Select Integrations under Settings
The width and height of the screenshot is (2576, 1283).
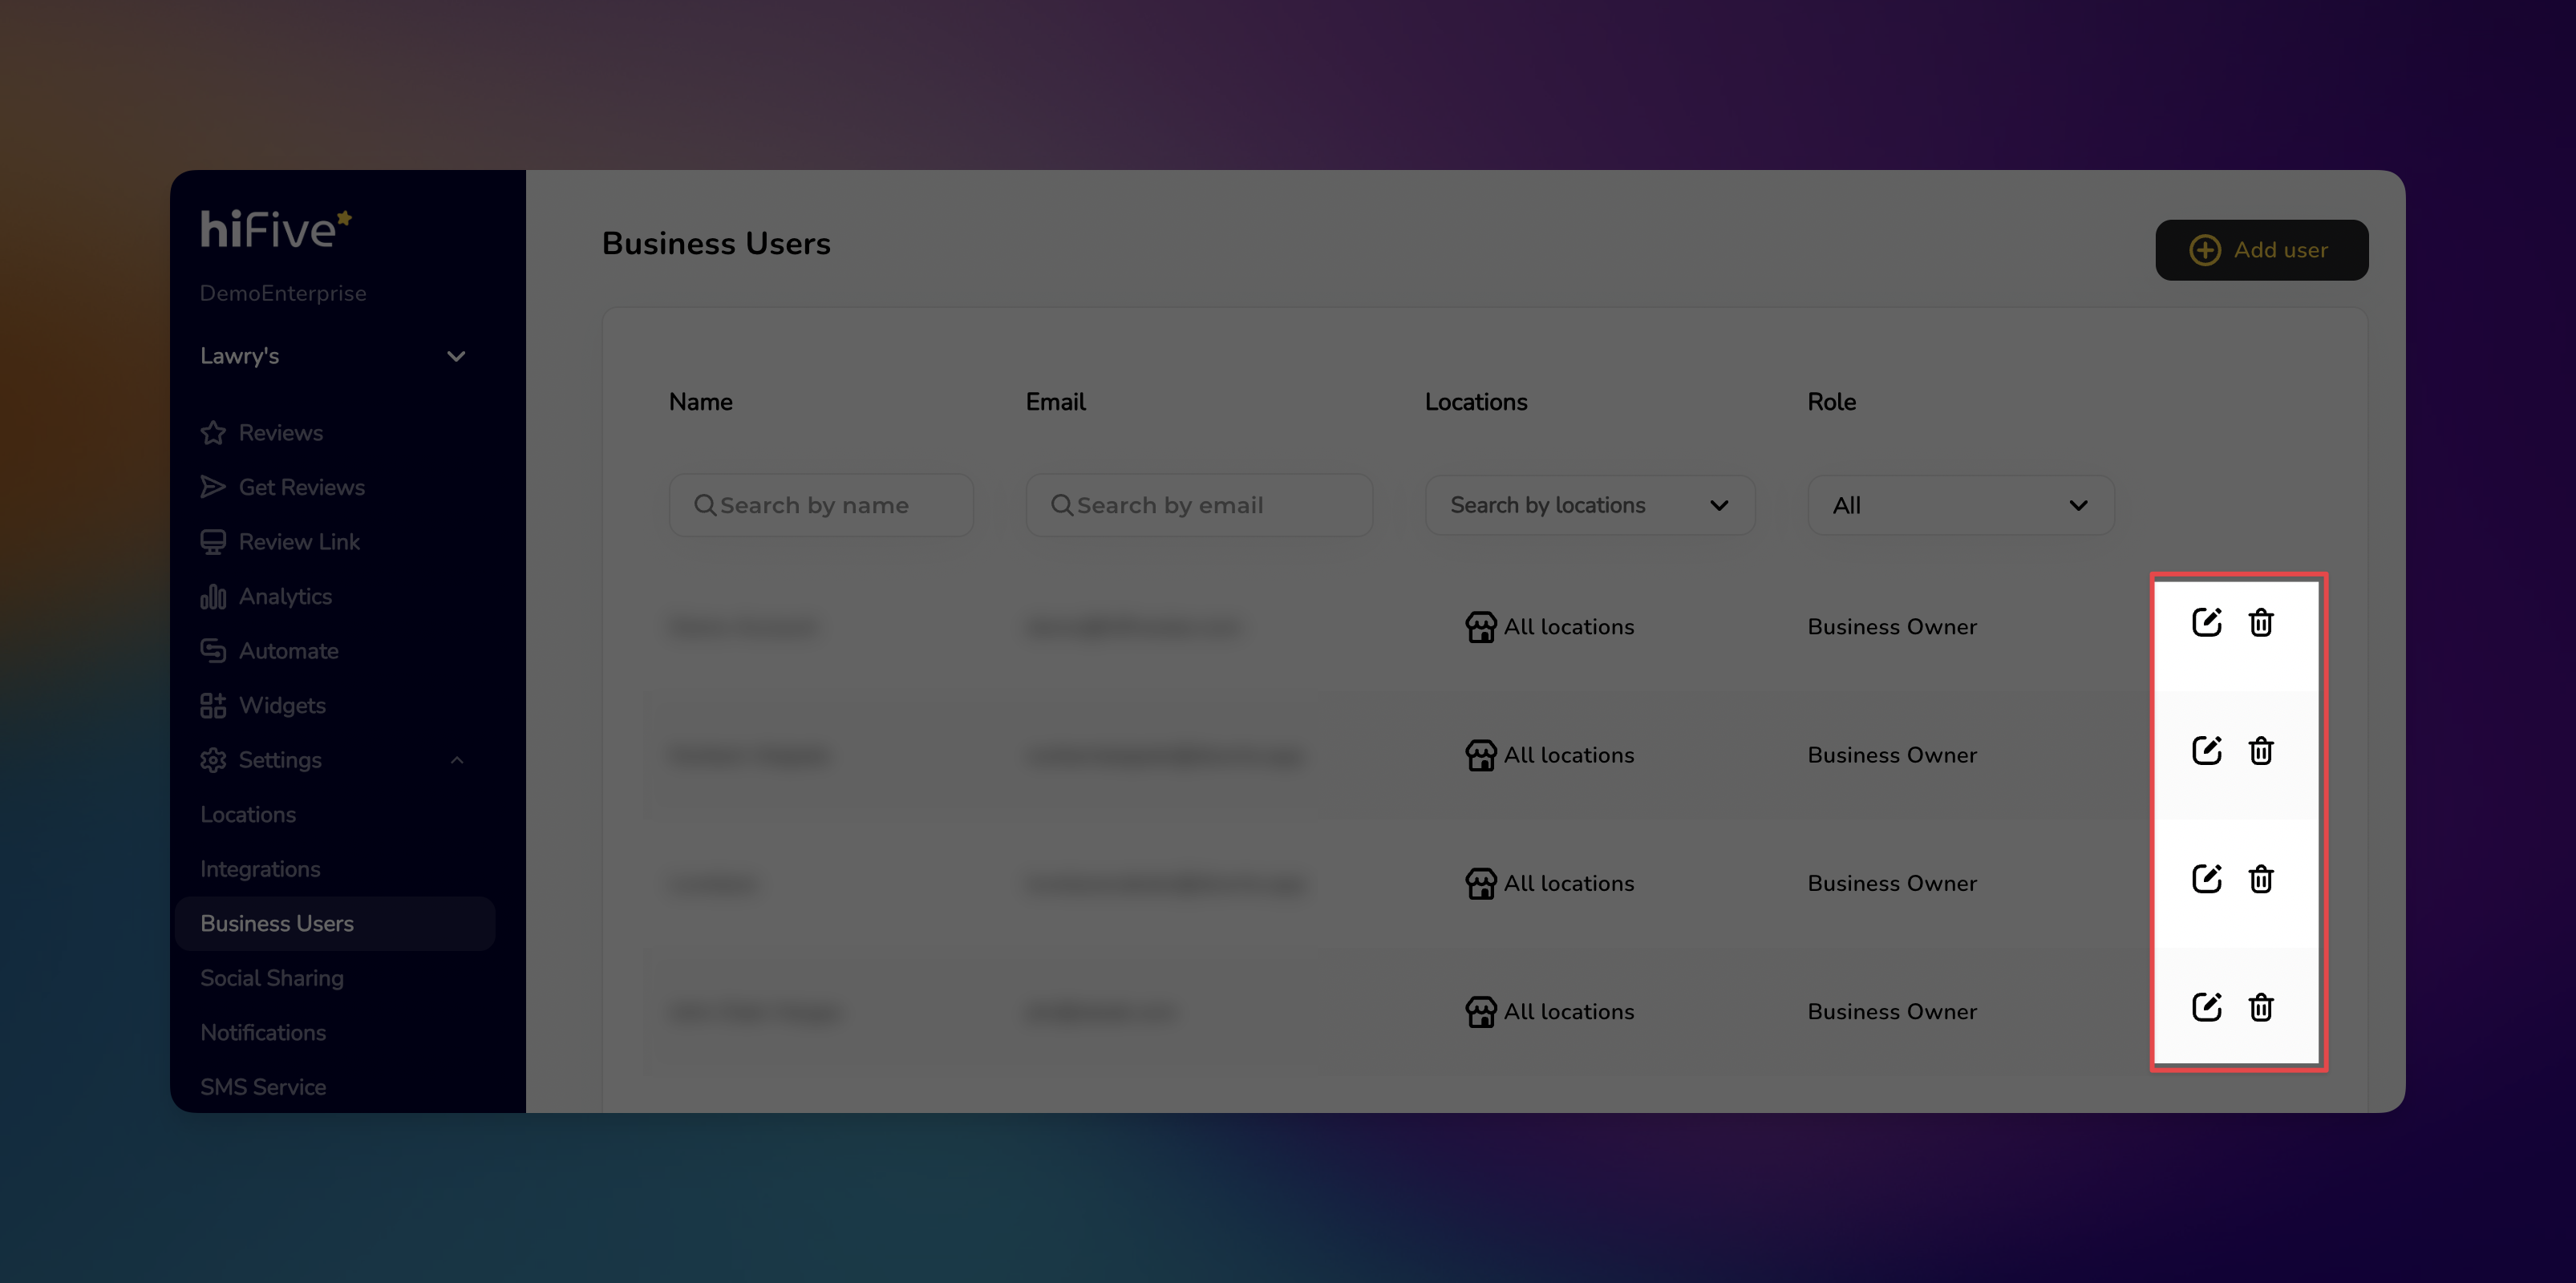coord(260,869)
